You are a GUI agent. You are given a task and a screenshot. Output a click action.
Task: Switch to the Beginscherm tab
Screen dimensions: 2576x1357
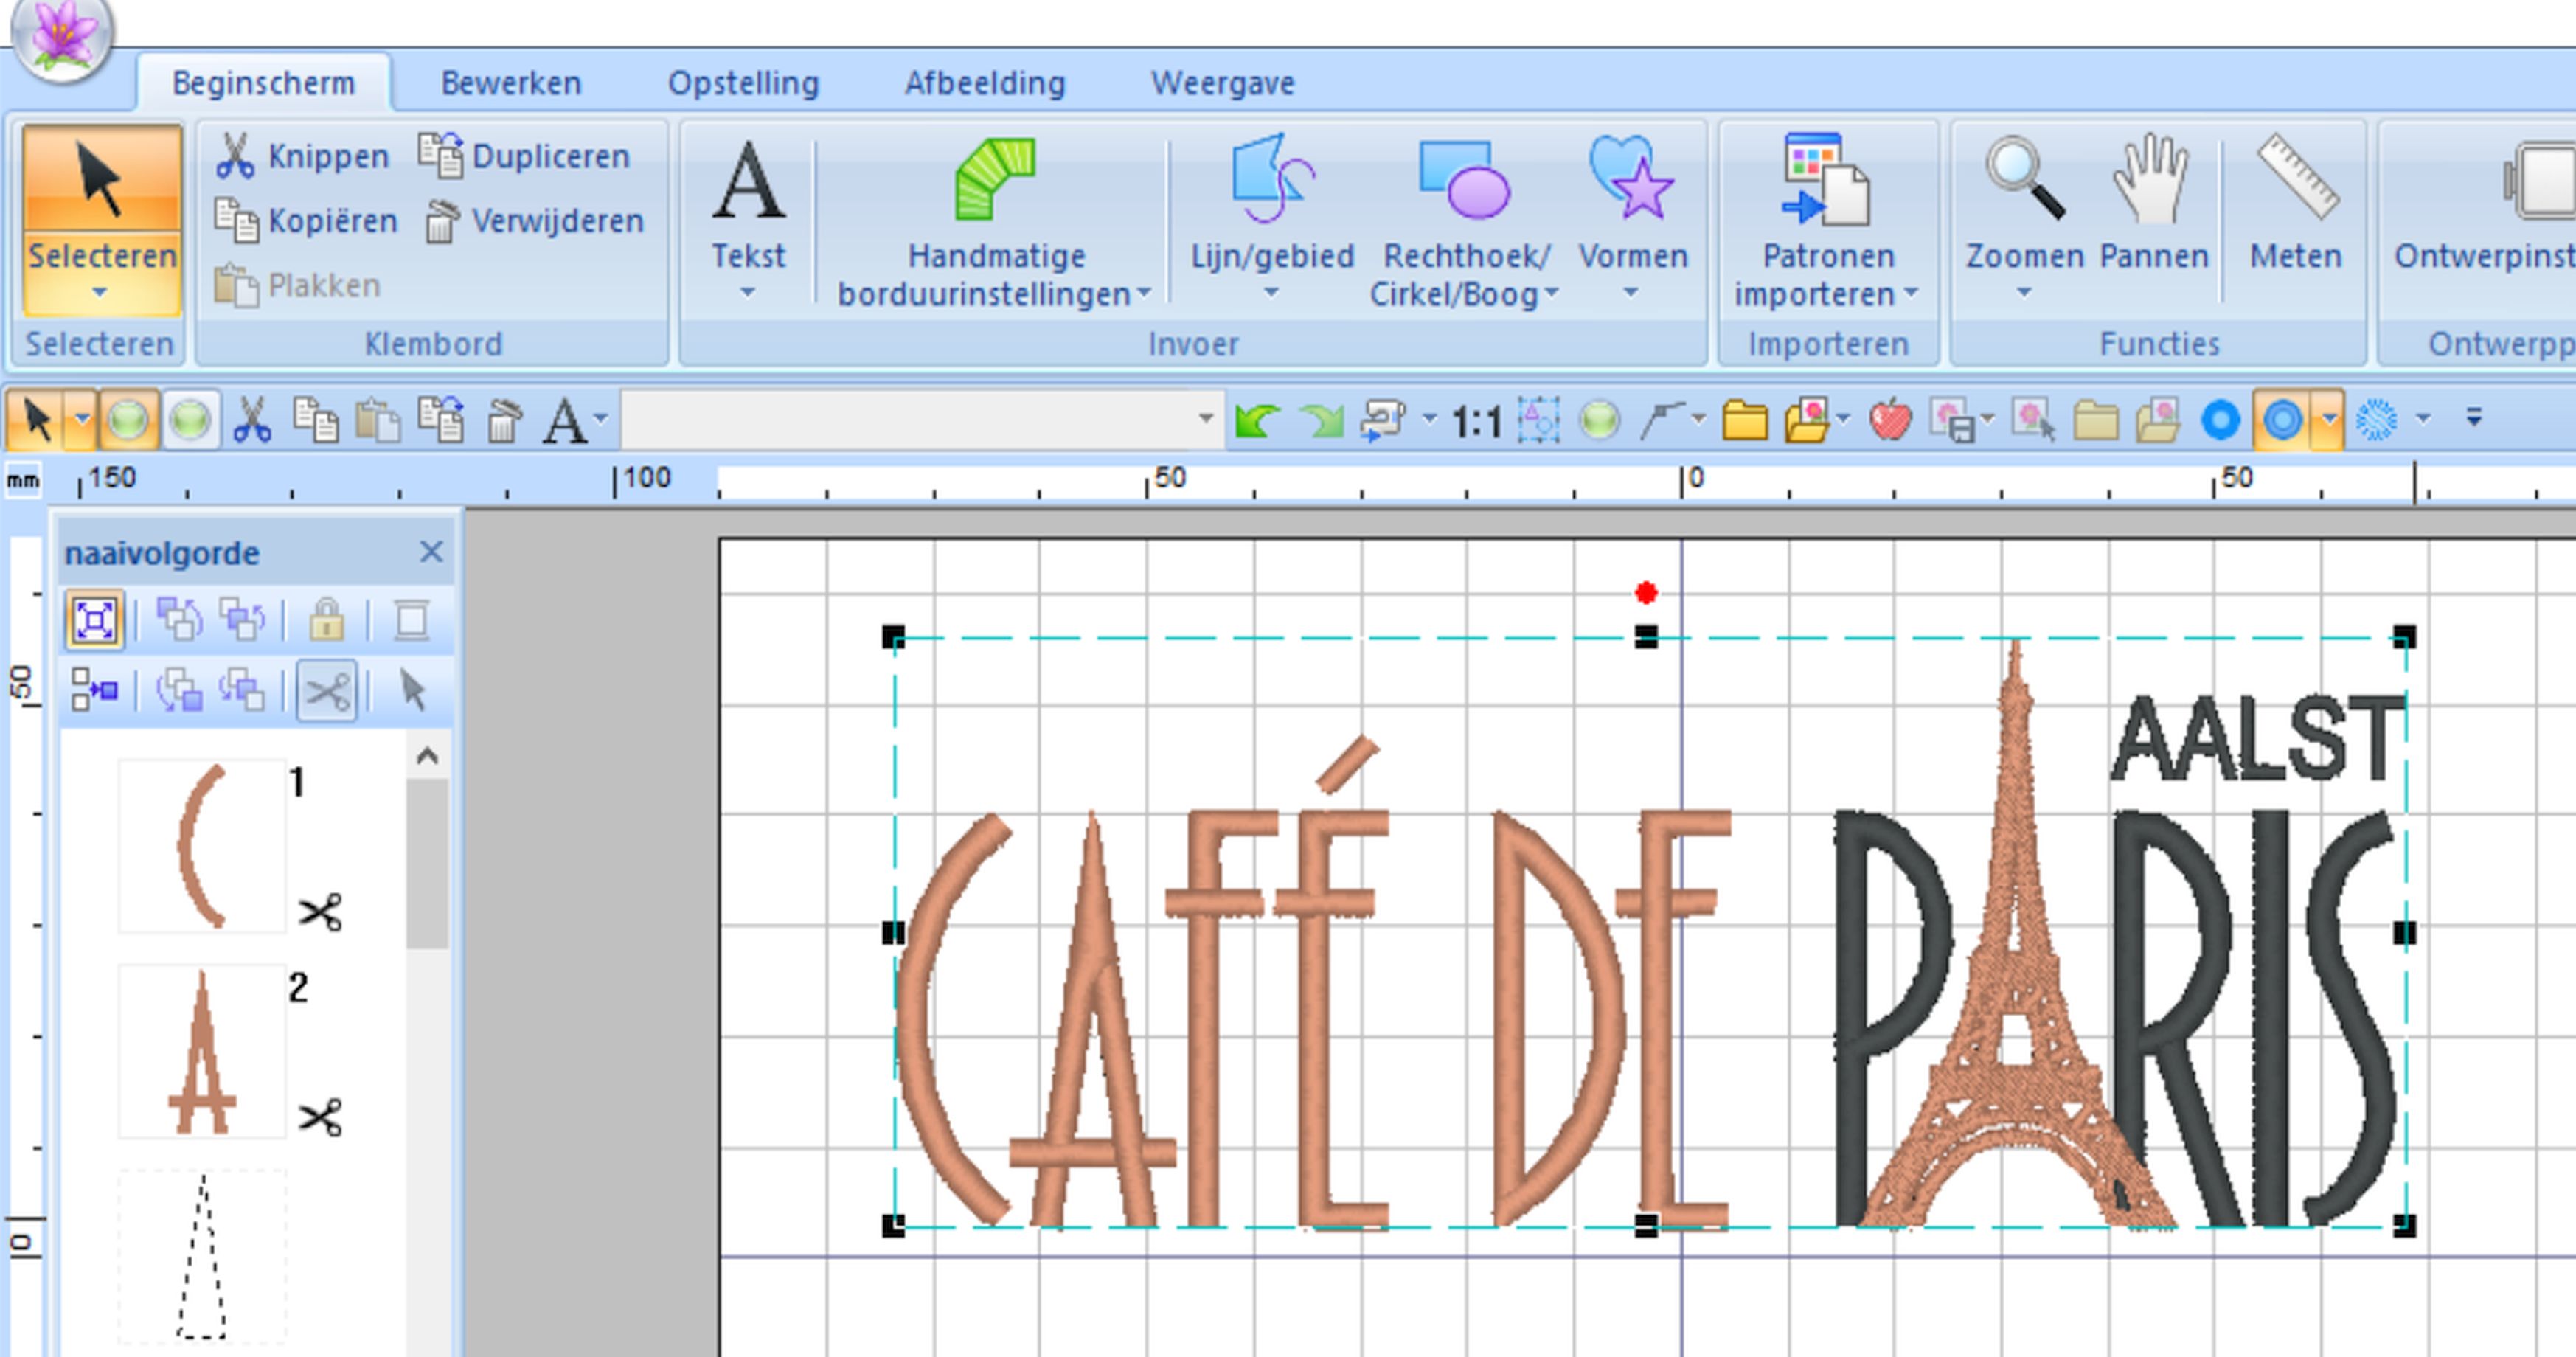263,83
